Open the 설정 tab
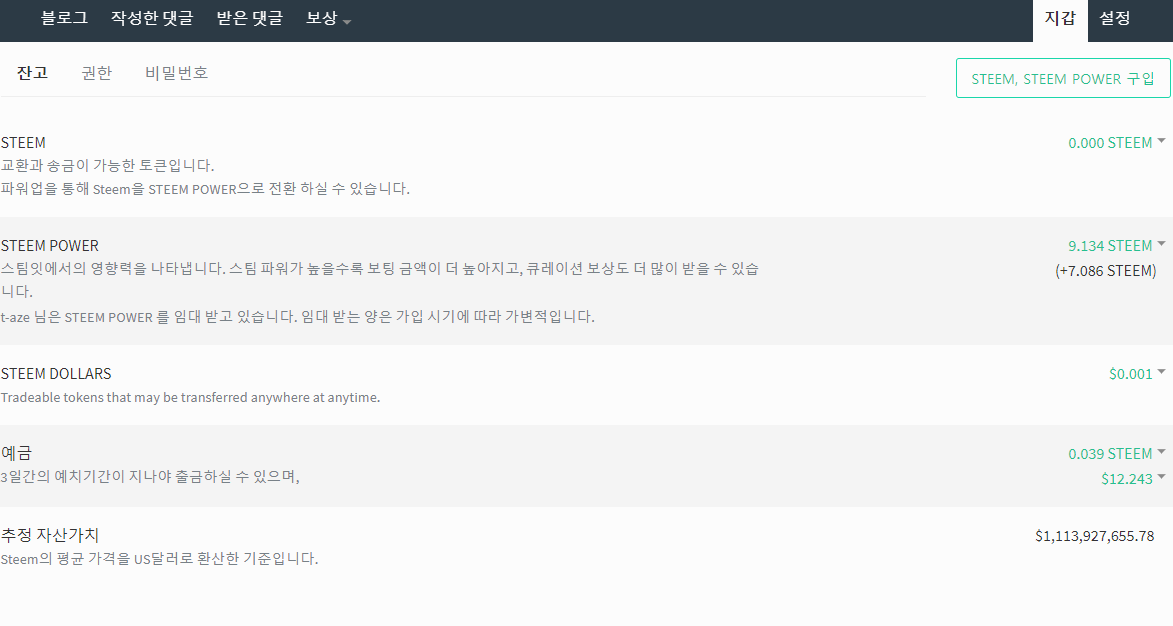Image resolution: width=1173 pixels, height=626 pixels. pyautogui.click(x=1115, y=18)
